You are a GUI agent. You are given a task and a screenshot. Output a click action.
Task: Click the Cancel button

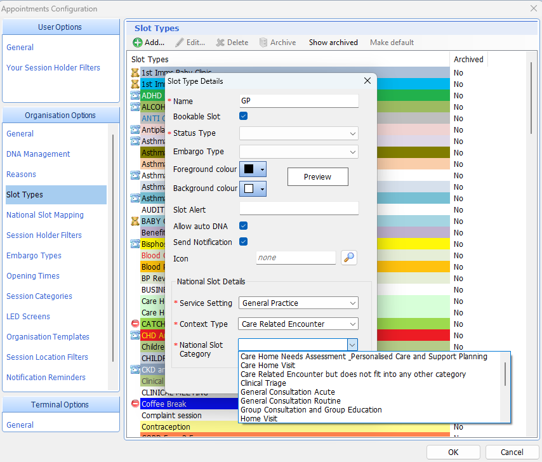tap(512, 452)
